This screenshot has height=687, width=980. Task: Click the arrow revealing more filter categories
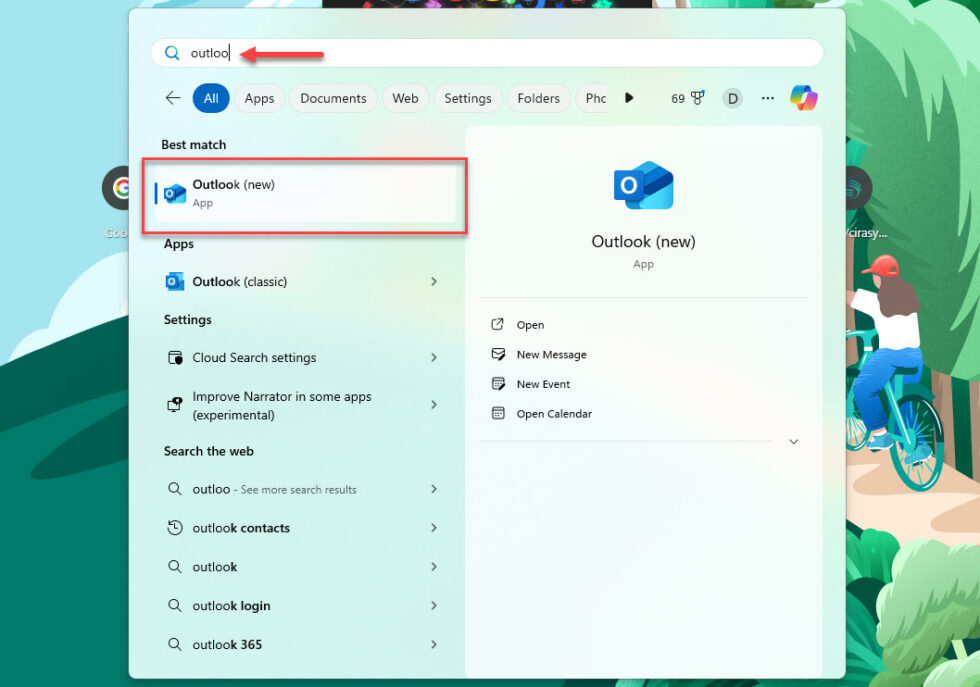click(x=629, y=97)
